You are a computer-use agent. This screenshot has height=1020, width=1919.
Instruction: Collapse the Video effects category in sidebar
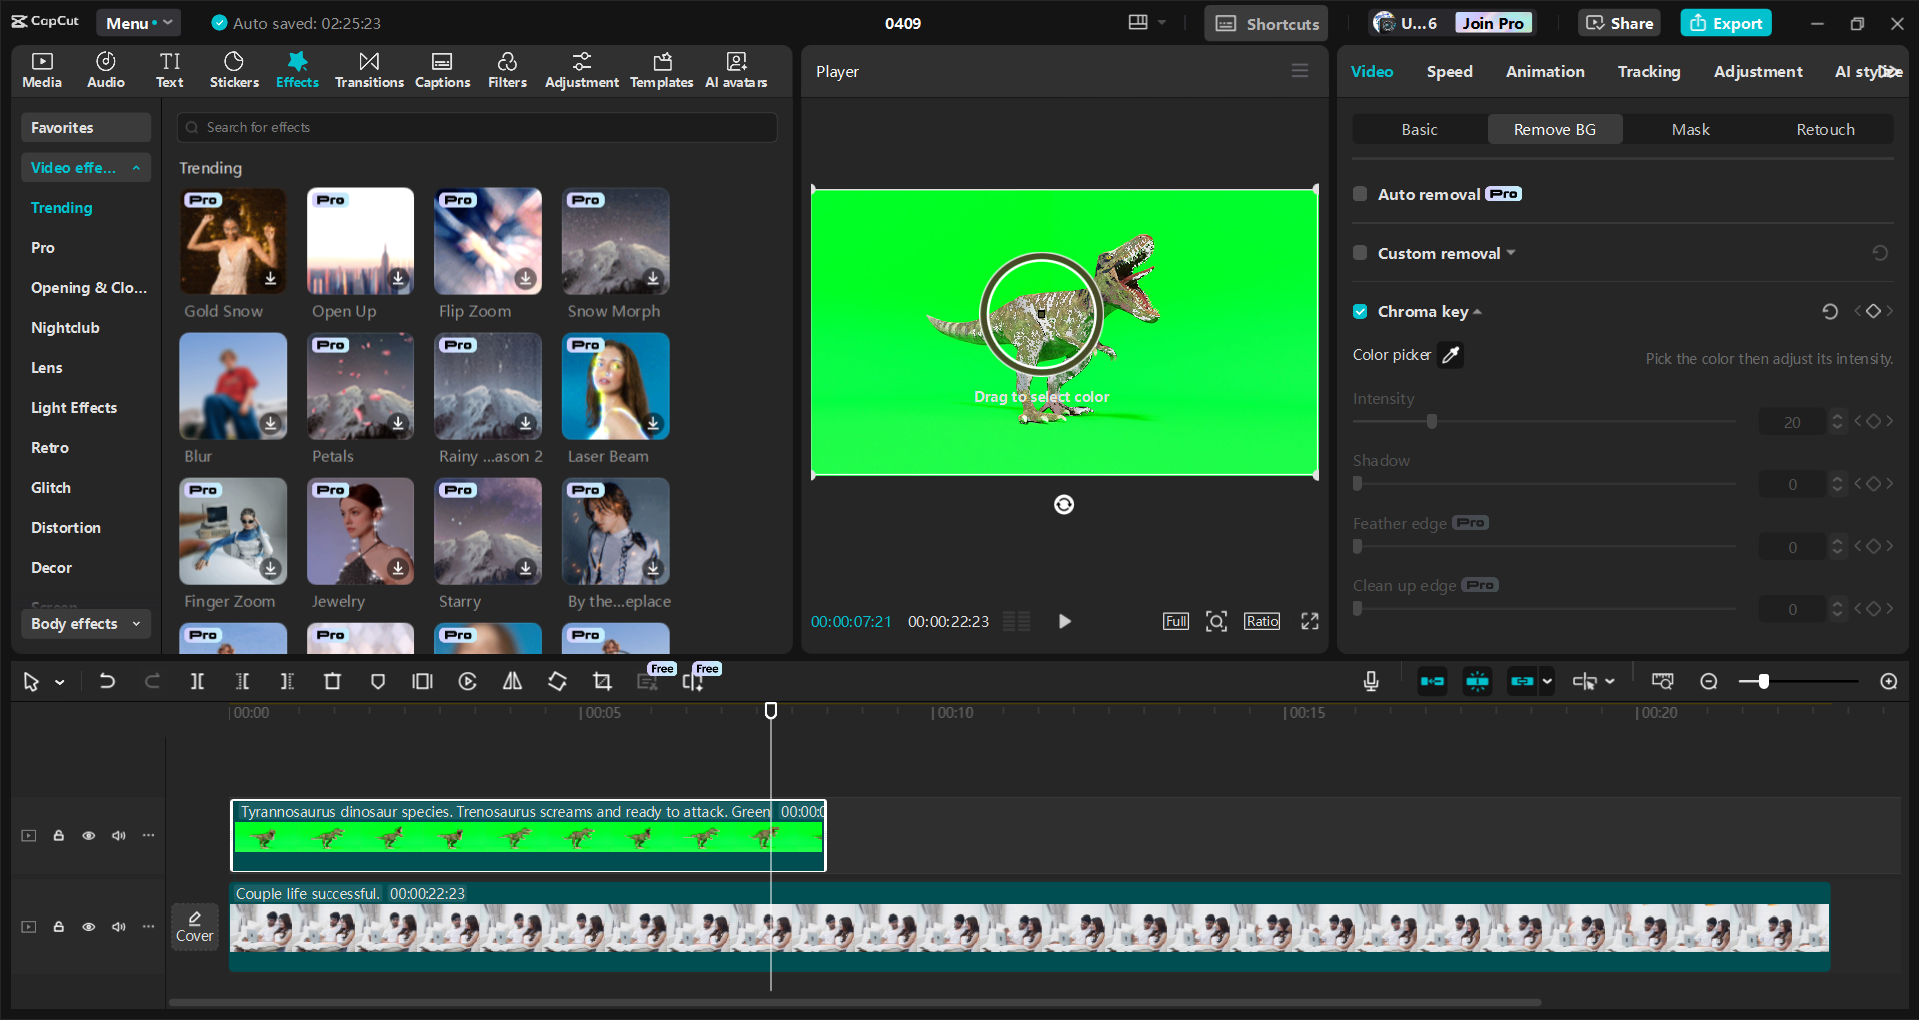(137, 167)
